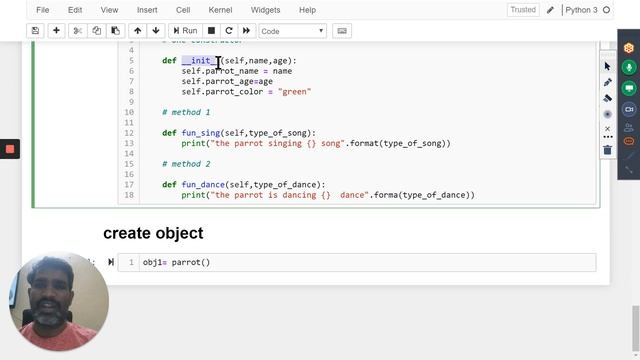This screenshot has width=640, height=360.
Task: Cut selected cells with the scissors icon
Action: tap(78, 31)
